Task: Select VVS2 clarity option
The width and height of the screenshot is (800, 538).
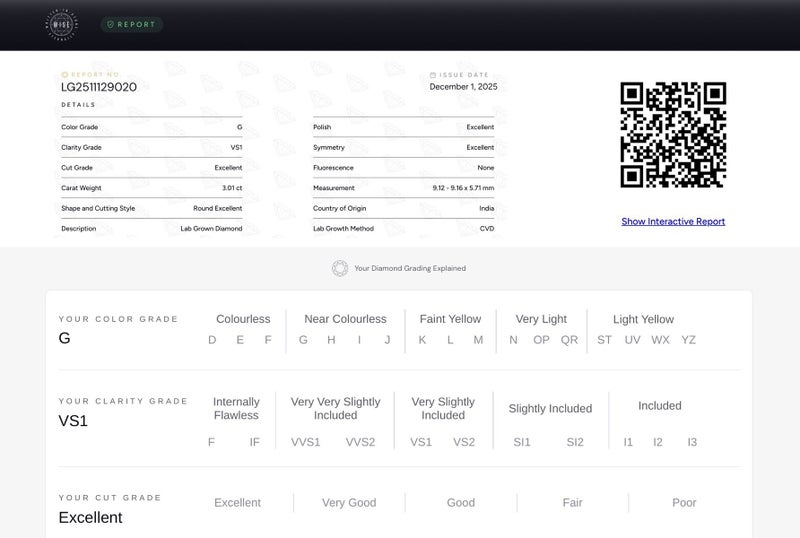Action: click(360, 442)
